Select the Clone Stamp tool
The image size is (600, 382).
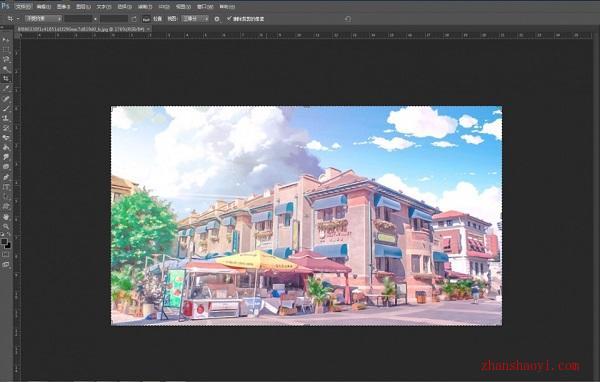point(6,118)
